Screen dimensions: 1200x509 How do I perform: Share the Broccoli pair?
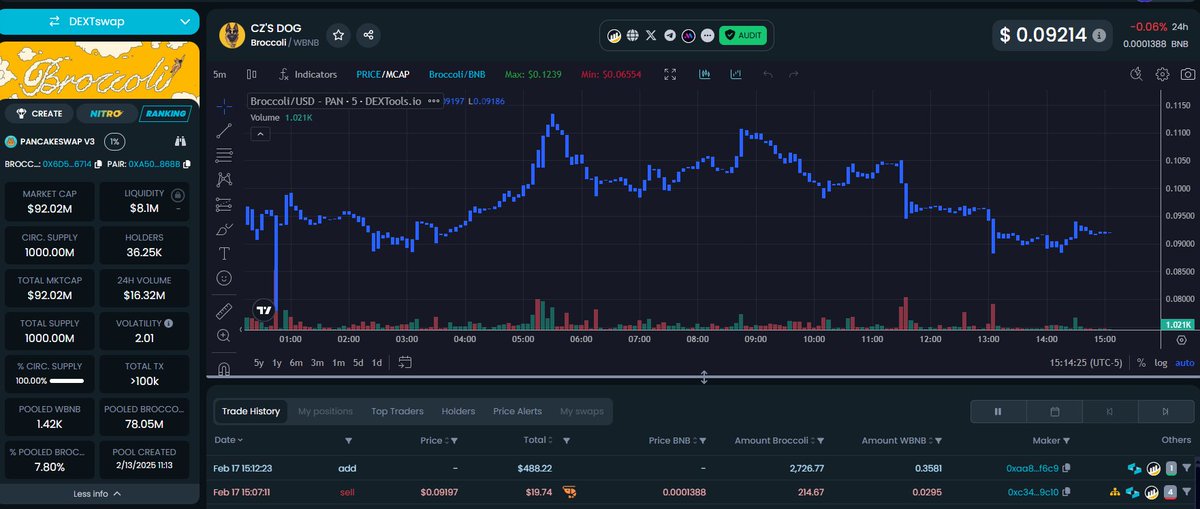tap(369, 35)
